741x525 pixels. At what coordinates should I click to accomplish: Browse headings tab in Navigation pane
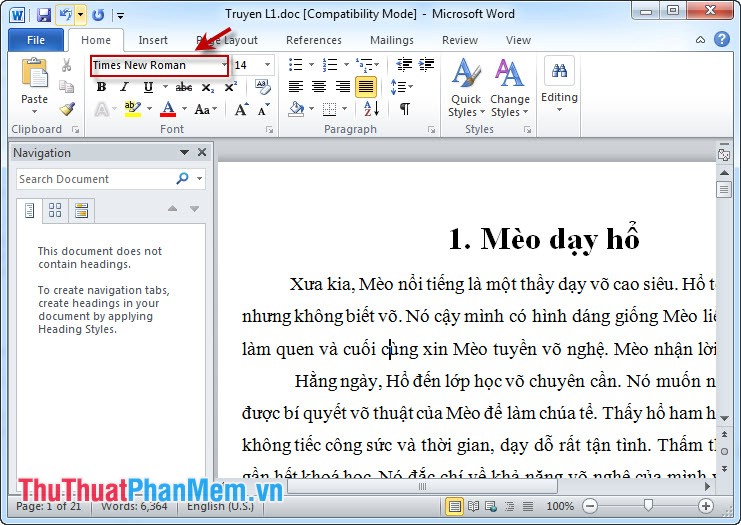point(29,210)
